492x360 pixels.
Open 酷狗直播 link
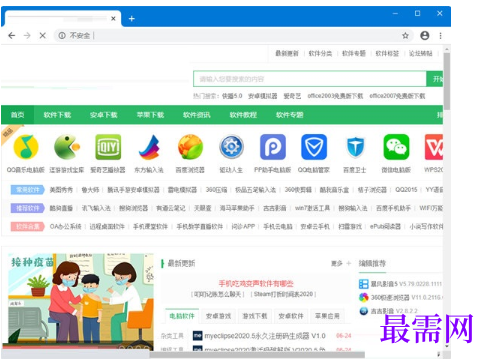coord(61,208)
